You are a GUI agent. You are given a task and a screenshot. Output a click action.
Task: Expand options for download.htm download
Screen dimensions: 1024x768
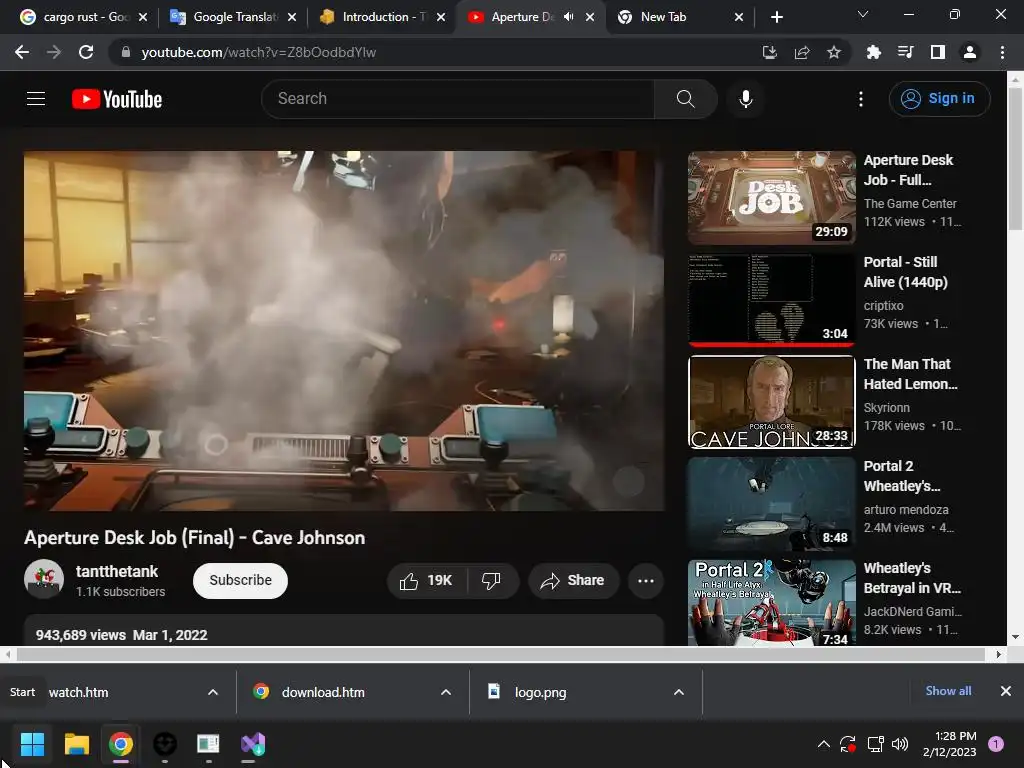tap(446, 692)
